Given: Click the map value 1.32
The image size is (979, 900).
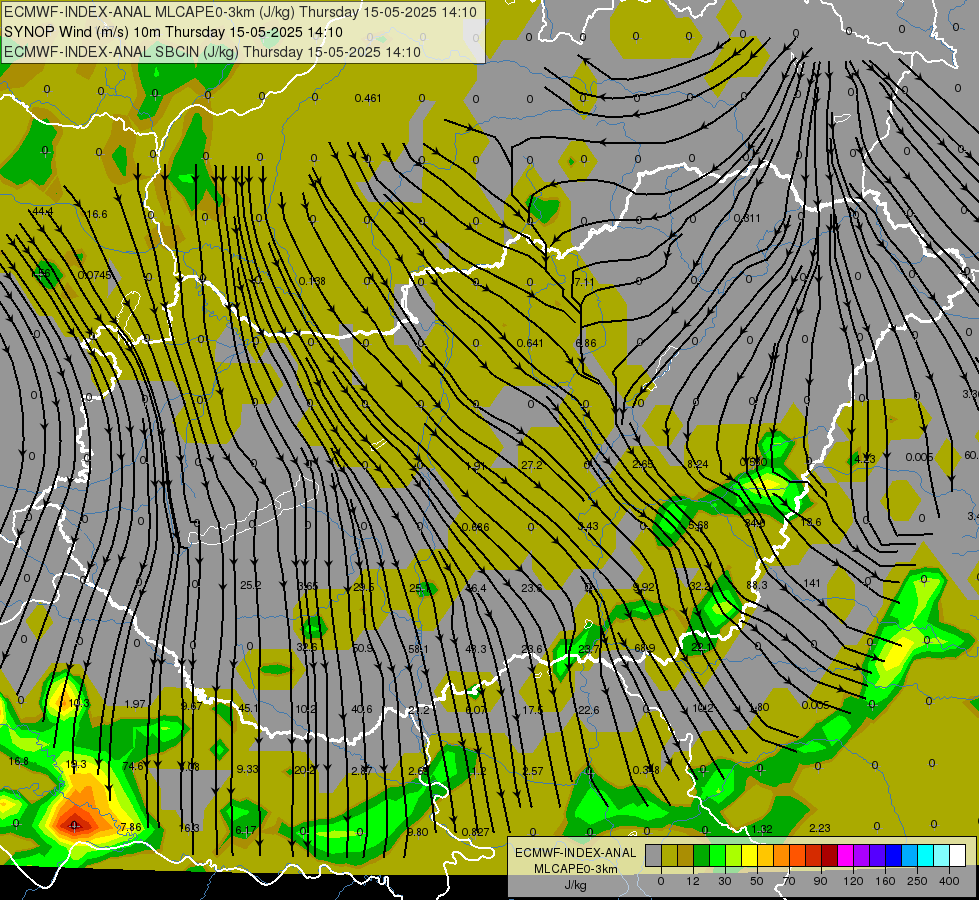Looking at the screenshot, I should point(762,829).
